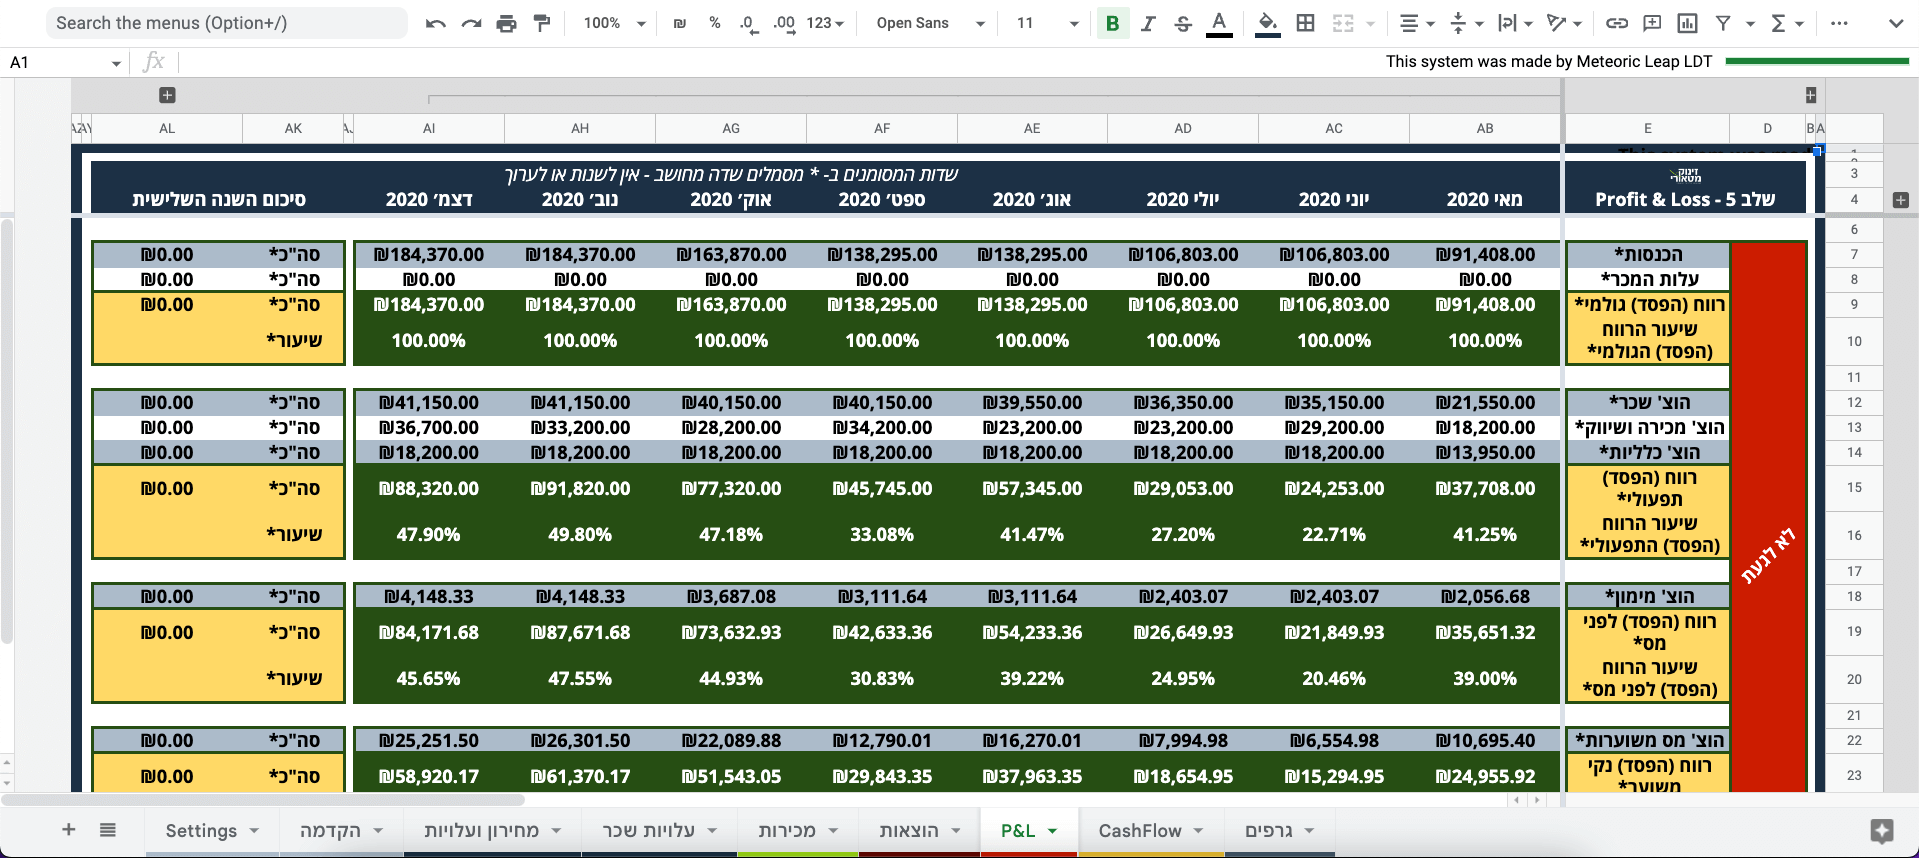Image resolution: width=1919 pixels, height=858 pixels.
Task: Expand column group with plus above AL
Action: (x=167, y=95)
